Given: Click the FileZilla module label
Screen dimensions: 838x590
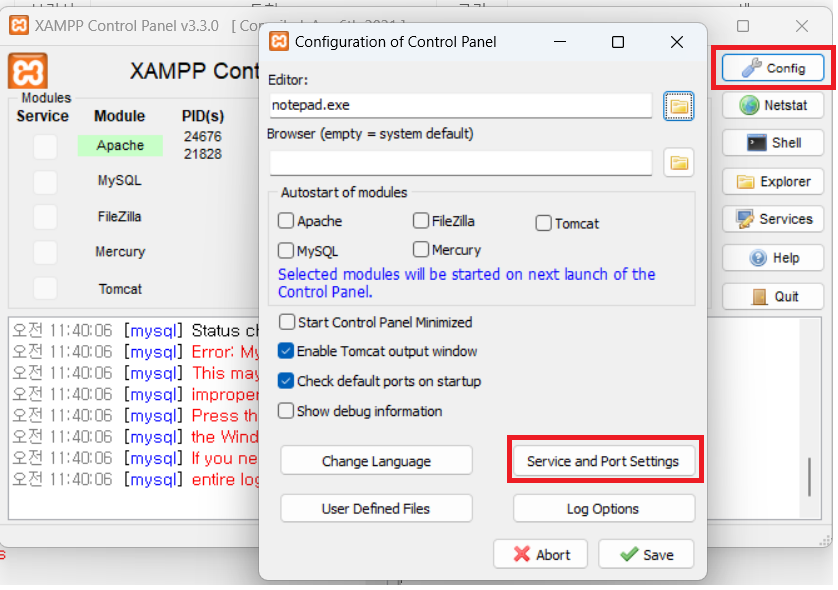Looking at the screenshot, I should 120,216.
